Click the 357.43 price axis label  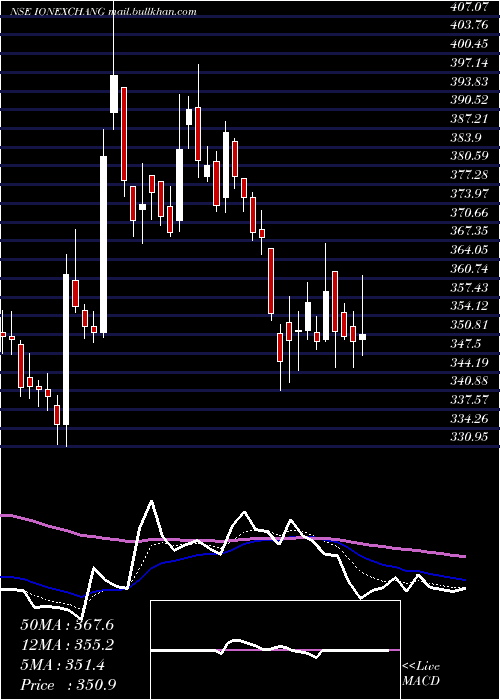[470, 287]
